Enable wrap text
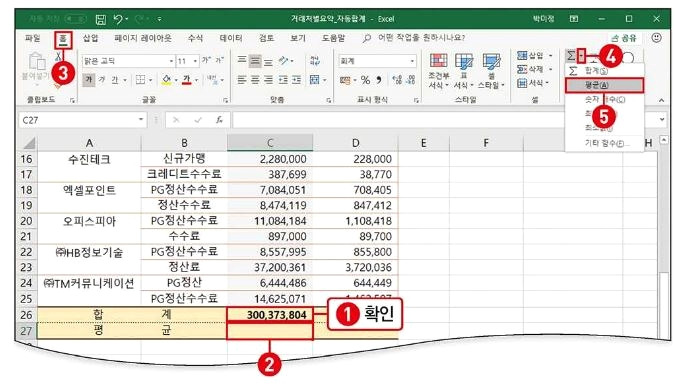Image resolution: width=675 pixels, height=385 pixels. (315, 60)
